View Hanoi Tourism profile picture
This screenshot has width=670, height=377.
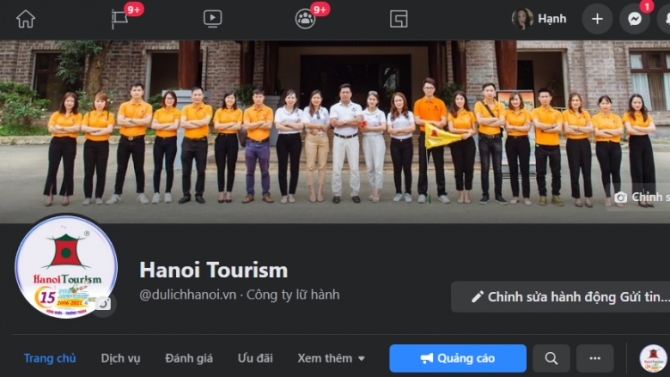point(66,267)
